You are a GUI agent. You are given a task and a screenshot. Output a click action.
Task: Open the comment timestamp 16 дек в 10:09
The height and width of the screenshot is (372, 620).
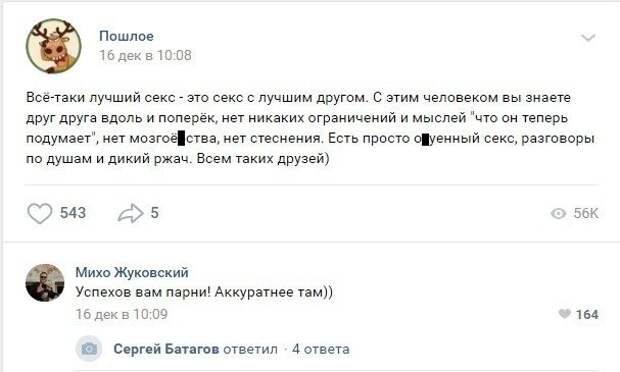(122, 314)
